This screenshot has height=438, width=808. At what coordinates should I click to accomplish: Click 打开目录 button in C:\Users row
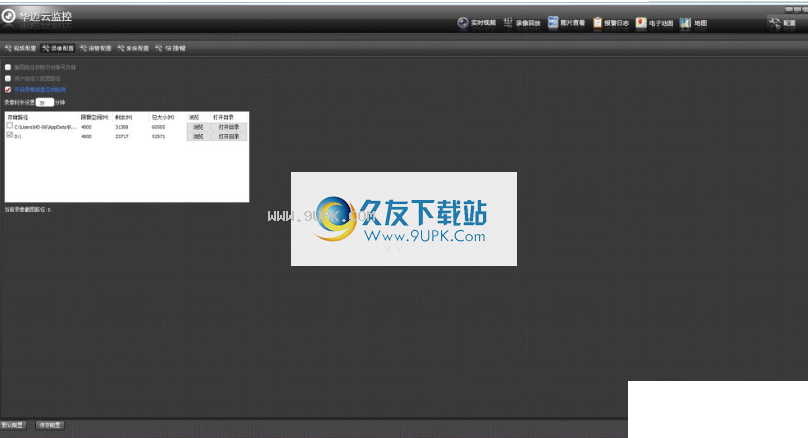click(x=228, y=127)
